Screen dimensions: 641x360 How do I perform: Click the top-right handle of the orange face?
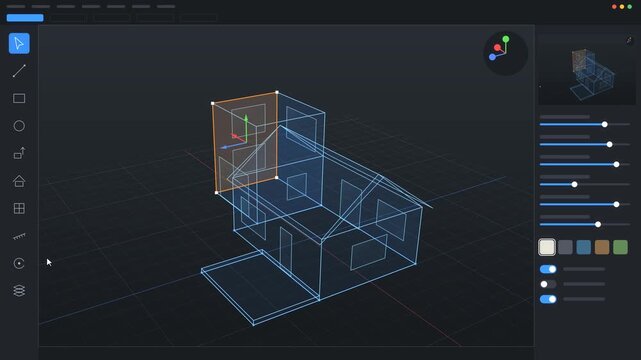(x=277, y=92)
